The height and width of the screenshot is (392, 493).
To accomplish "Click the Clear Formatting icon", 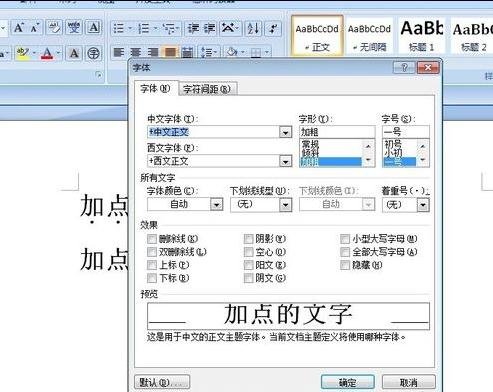I will 54,28.
